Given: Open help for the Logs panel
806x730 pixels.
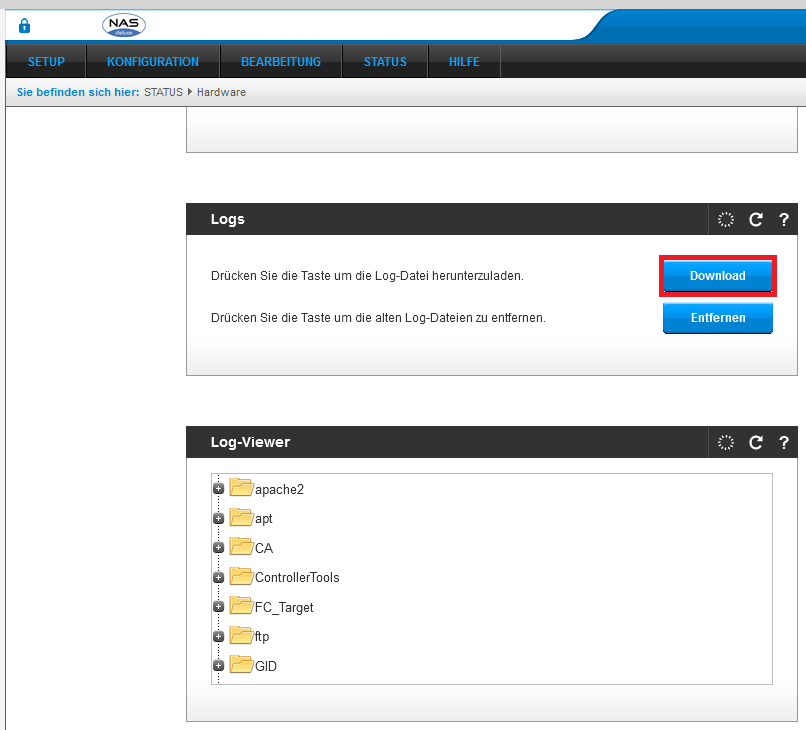Looking at the screenshot, I should click(x=784, y=219).
